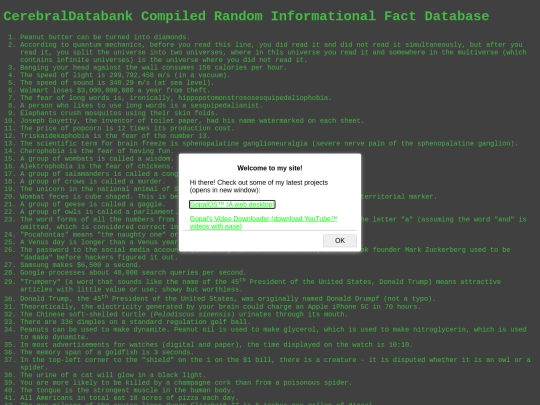
Task: Click the sesquipedalianist fact line
Action: coord(141,105)
